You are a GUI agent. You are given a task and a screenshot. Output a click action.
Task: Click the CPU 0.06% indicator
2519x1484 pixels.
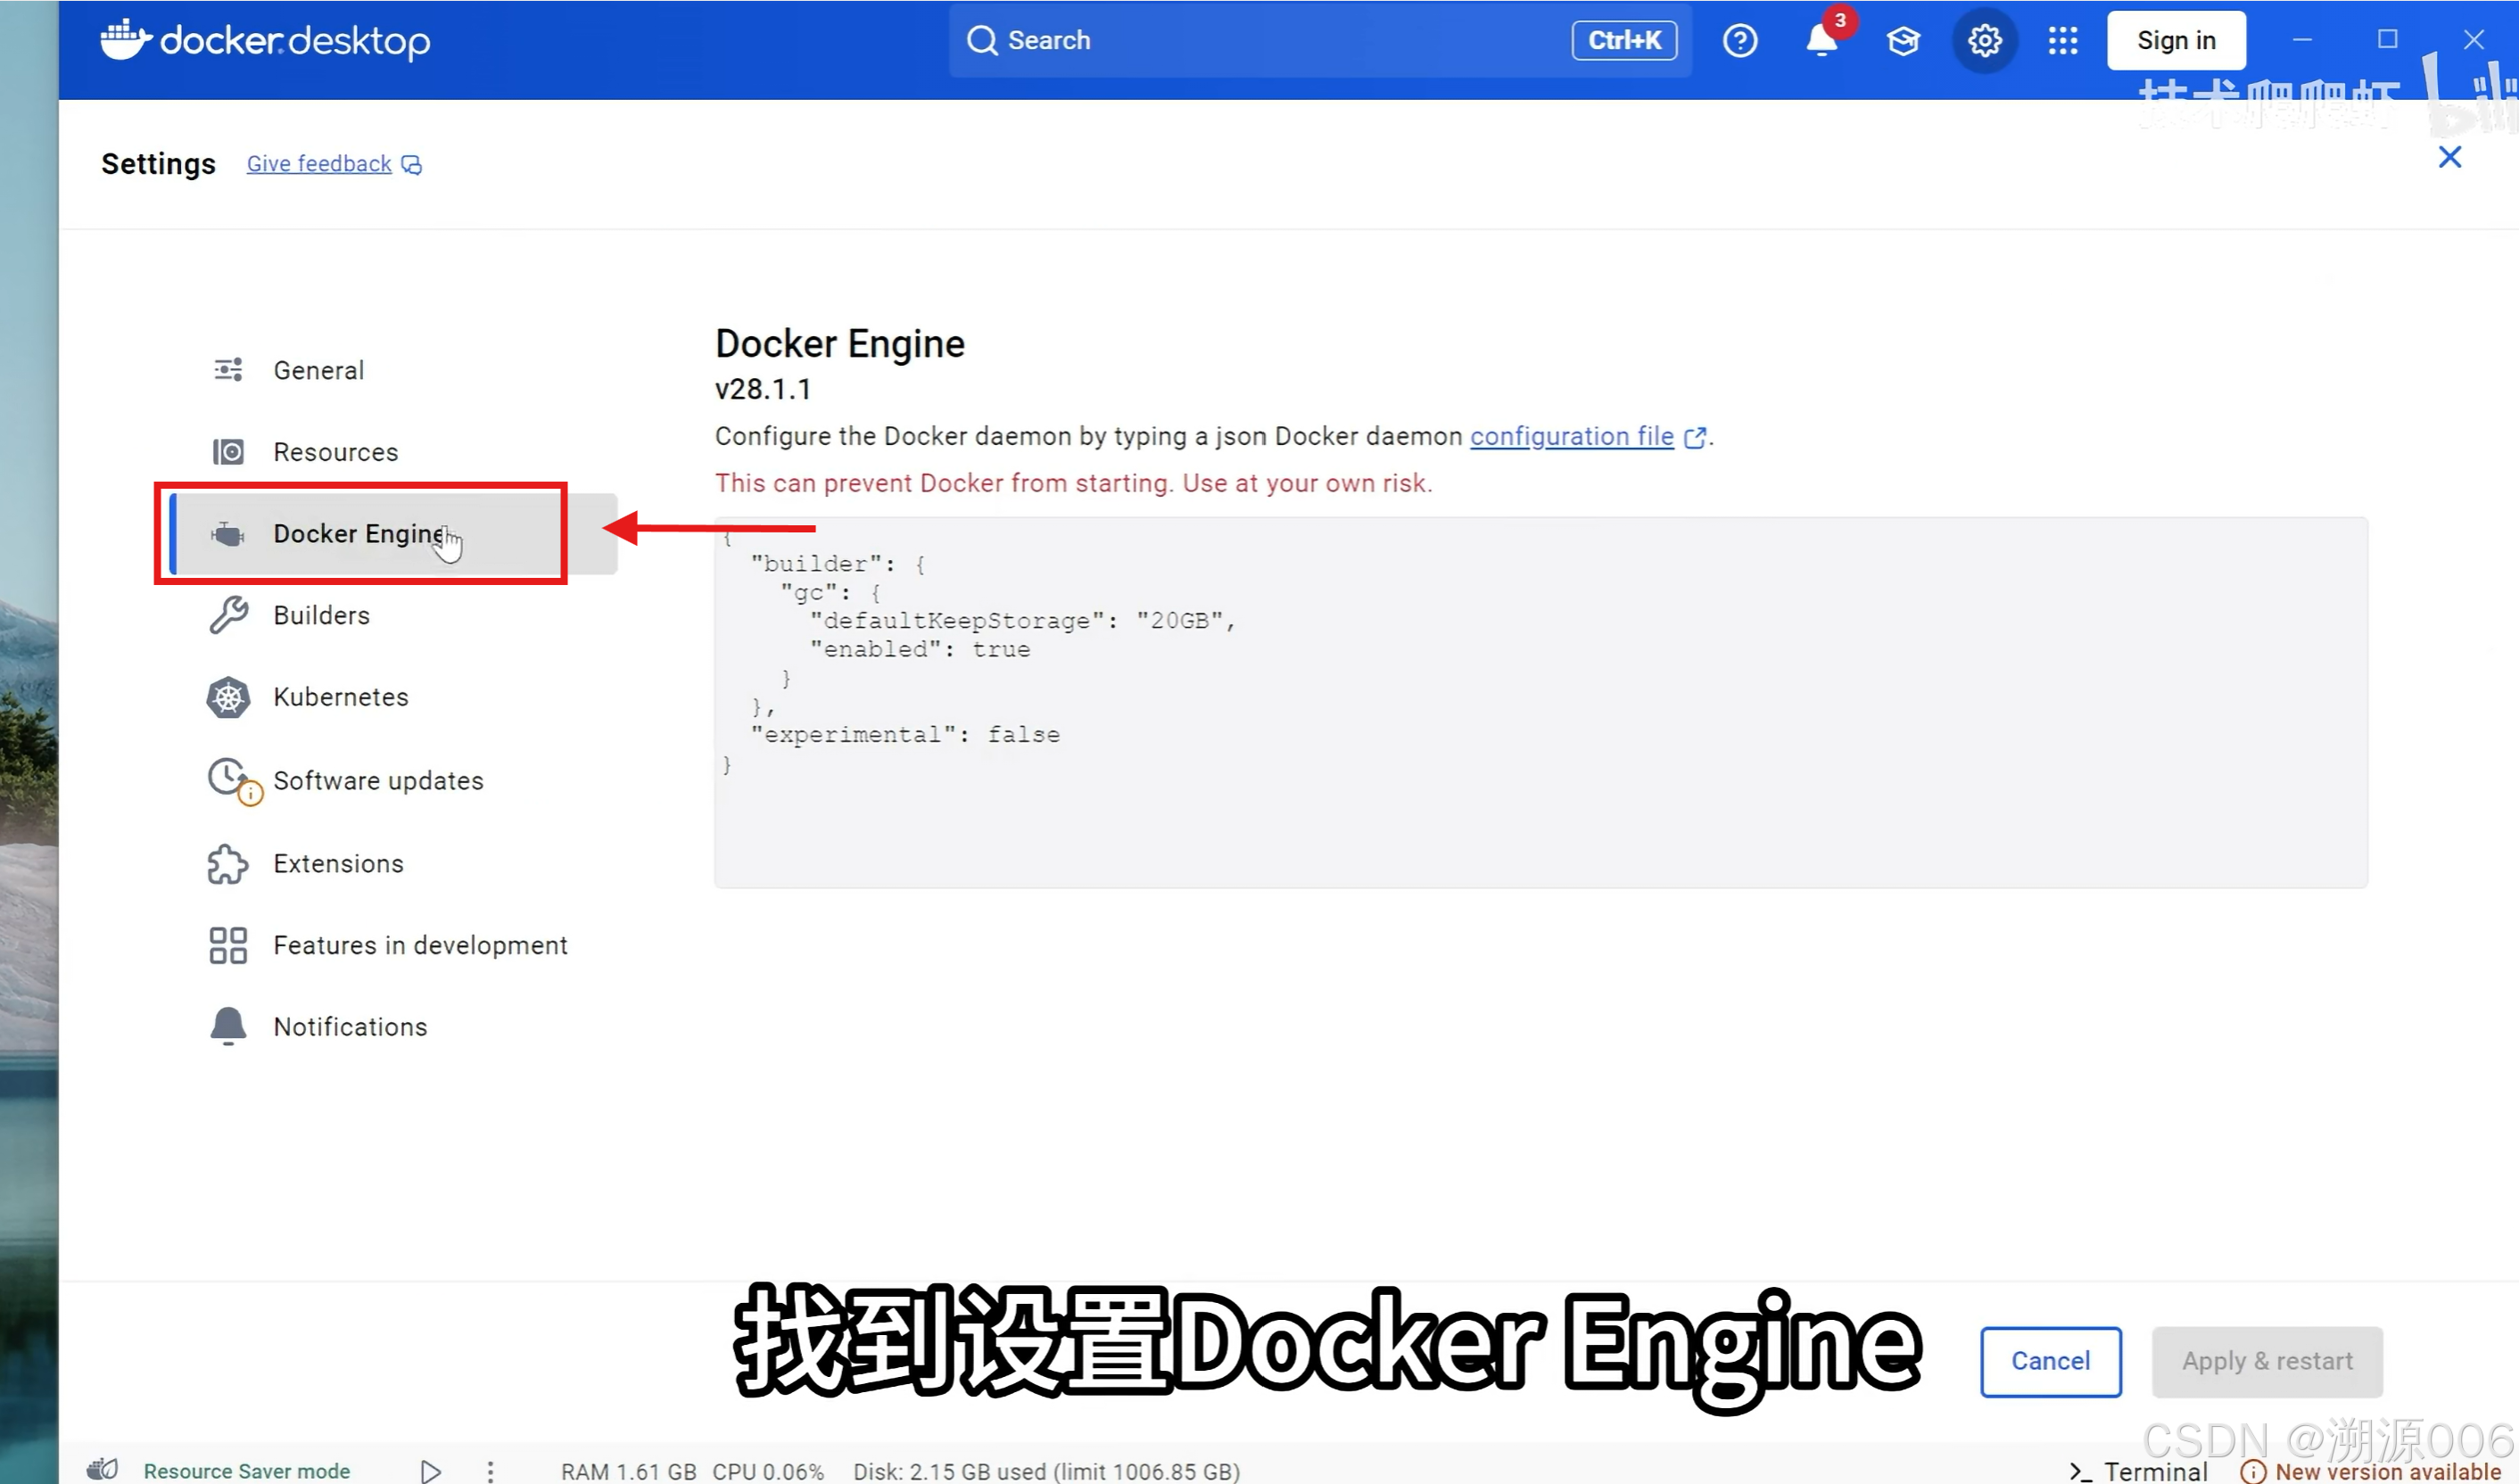[768, 1471]
